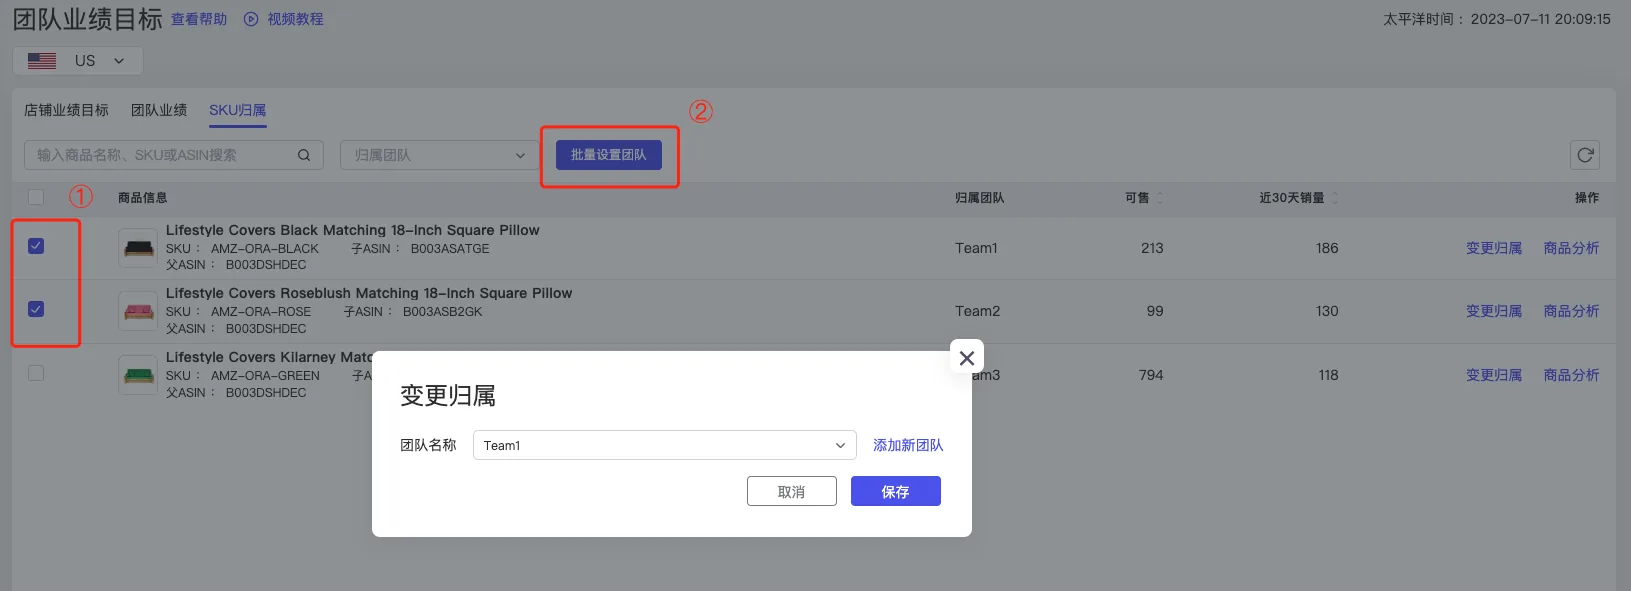Sort by 近30天销量 column arrows
The height and width of the screenshot is (591, 1631).
[x=1335, y=198]
